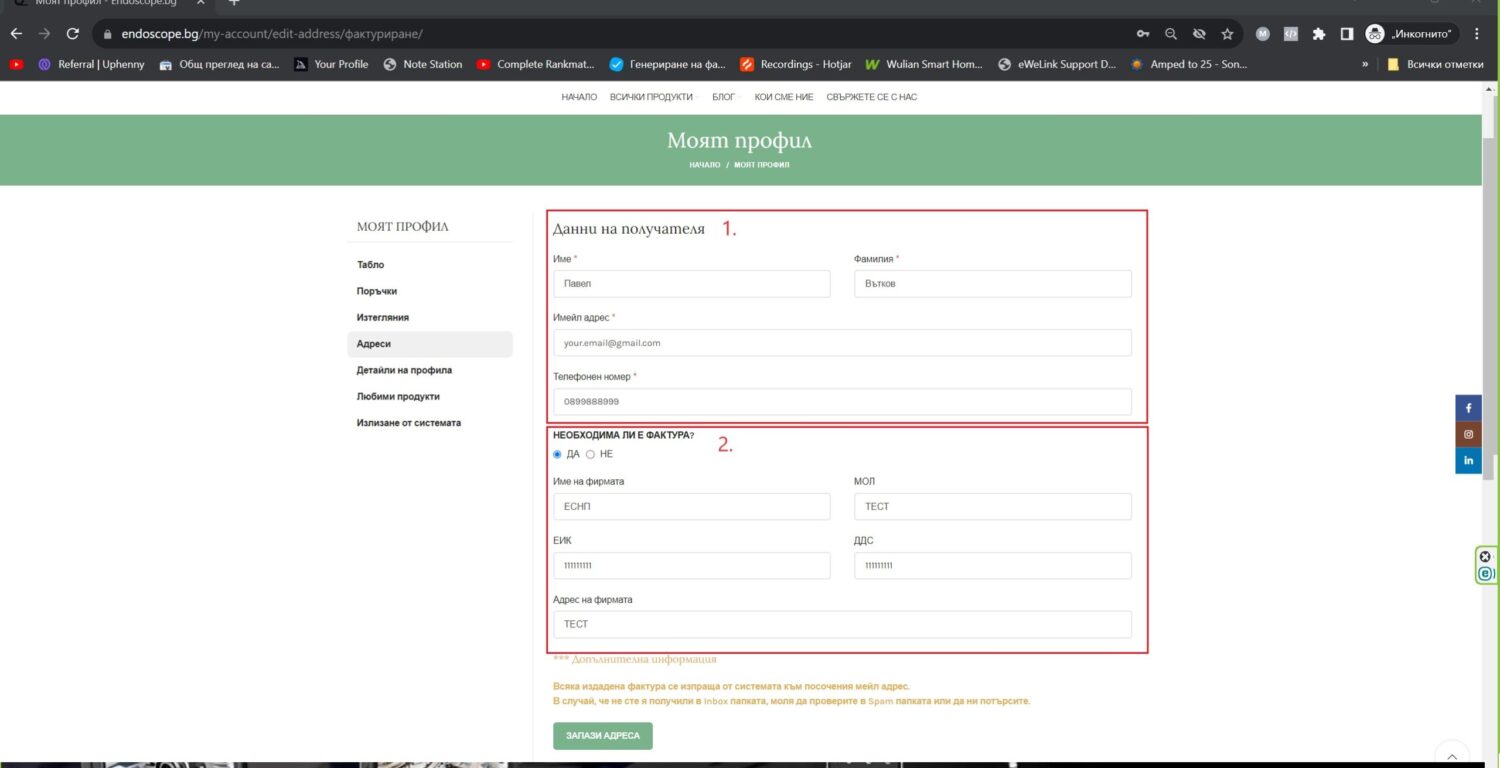
Task: Close the Моят профил browser tab
Action: coord(201,3)
